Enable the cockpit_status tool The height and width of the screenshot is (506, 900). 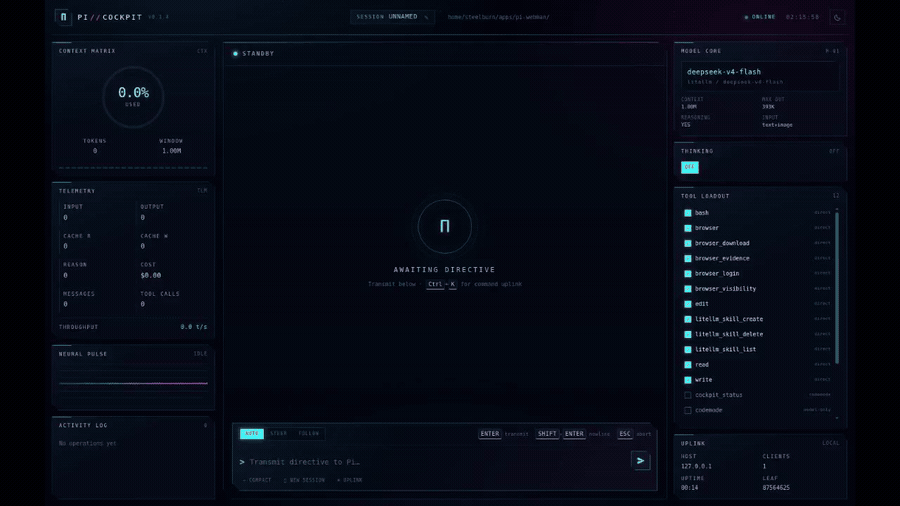click(x=688, y=395)
